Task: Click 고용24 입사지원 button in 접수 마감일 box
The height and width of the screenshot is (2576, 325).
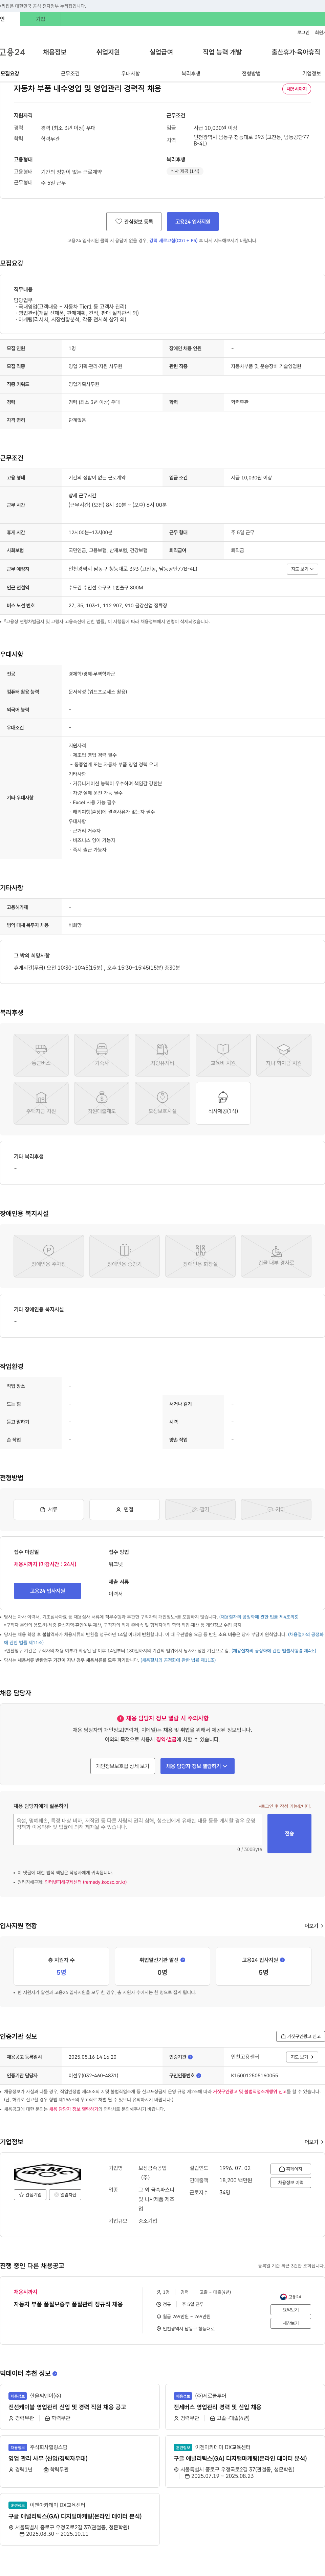Action: [47, 1591]
